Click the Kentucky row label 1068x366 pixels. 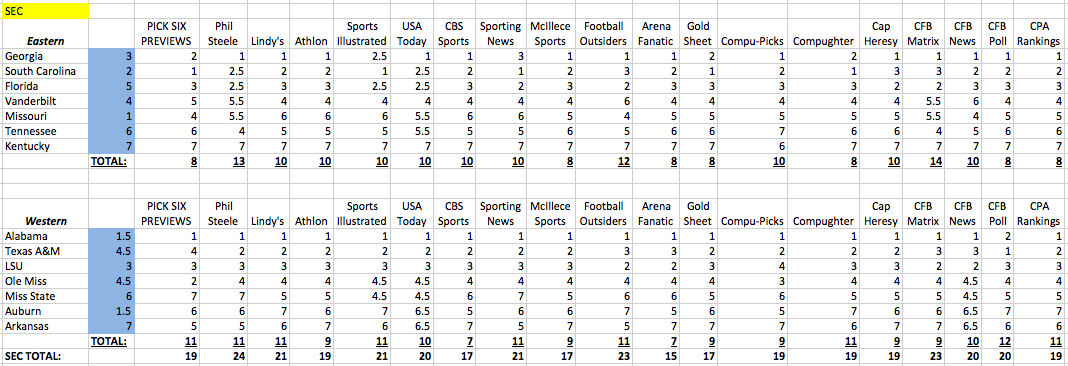tap(45, 147)
